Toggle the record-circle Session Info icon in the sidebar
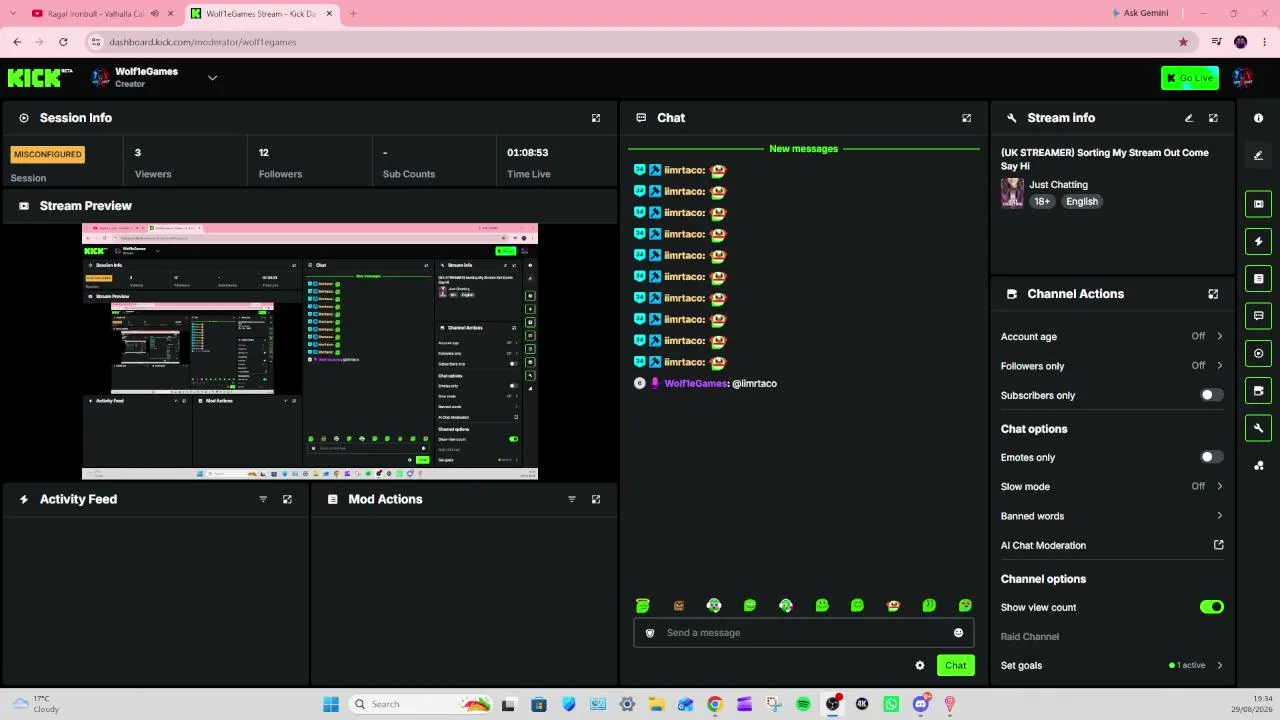 coord(1258,353)
